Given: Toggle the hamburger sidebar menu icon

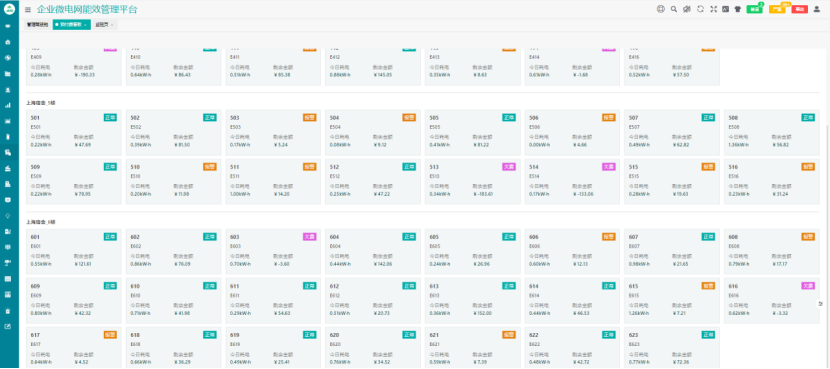Looking at the screenshot, I should pyautogui.click(x=28, y=10).
